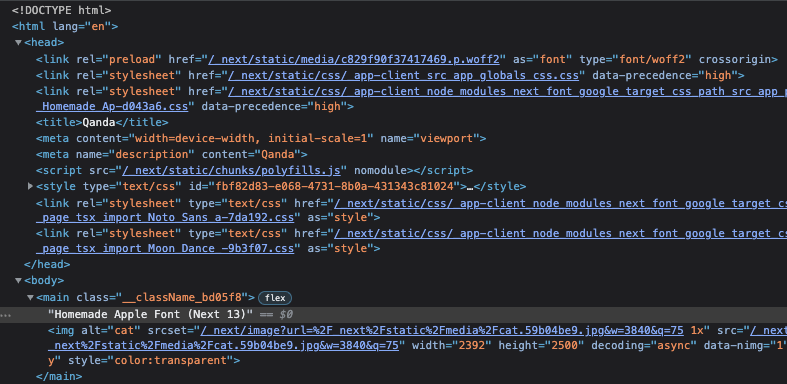
Task: Open the cat.59b04be9.jpg srcset link
Action: [x=442, y=330]
